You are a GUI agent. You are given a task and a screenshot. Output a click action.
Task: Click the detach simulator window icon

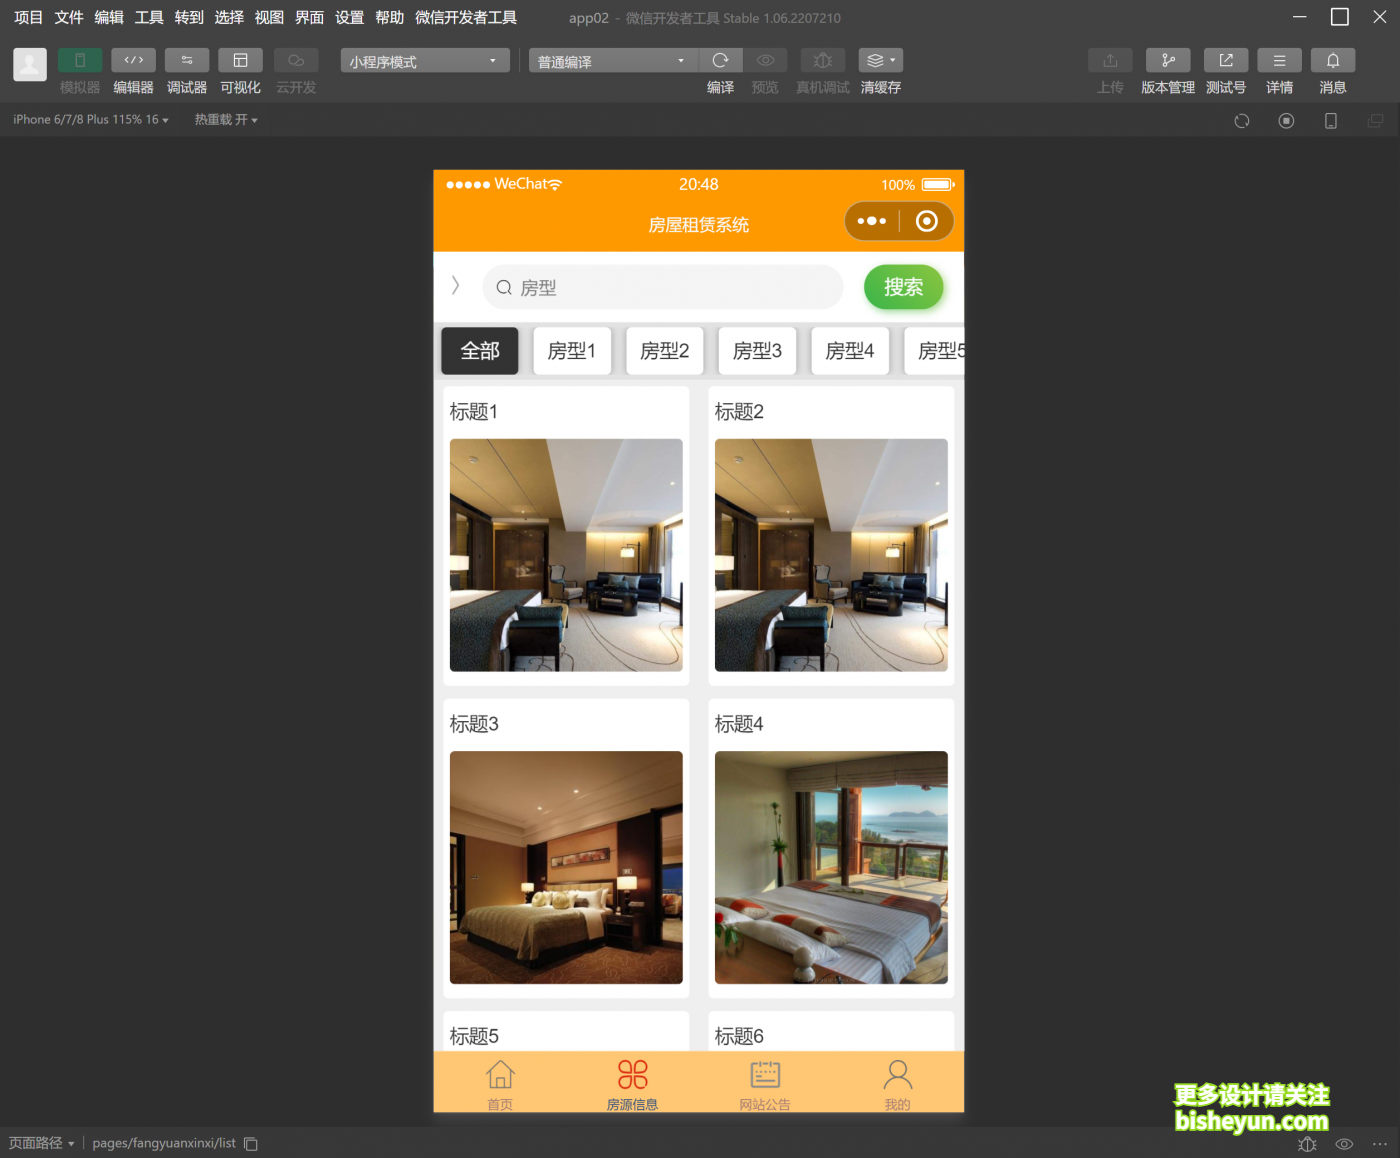(x=1376, y=120)
